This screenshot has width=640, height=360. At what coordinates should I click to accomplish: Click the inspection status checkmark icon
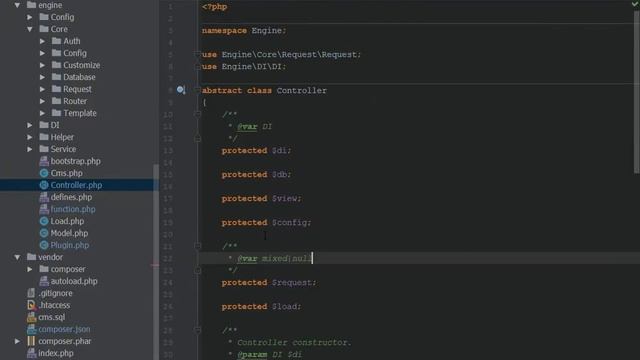pos(635,4)
